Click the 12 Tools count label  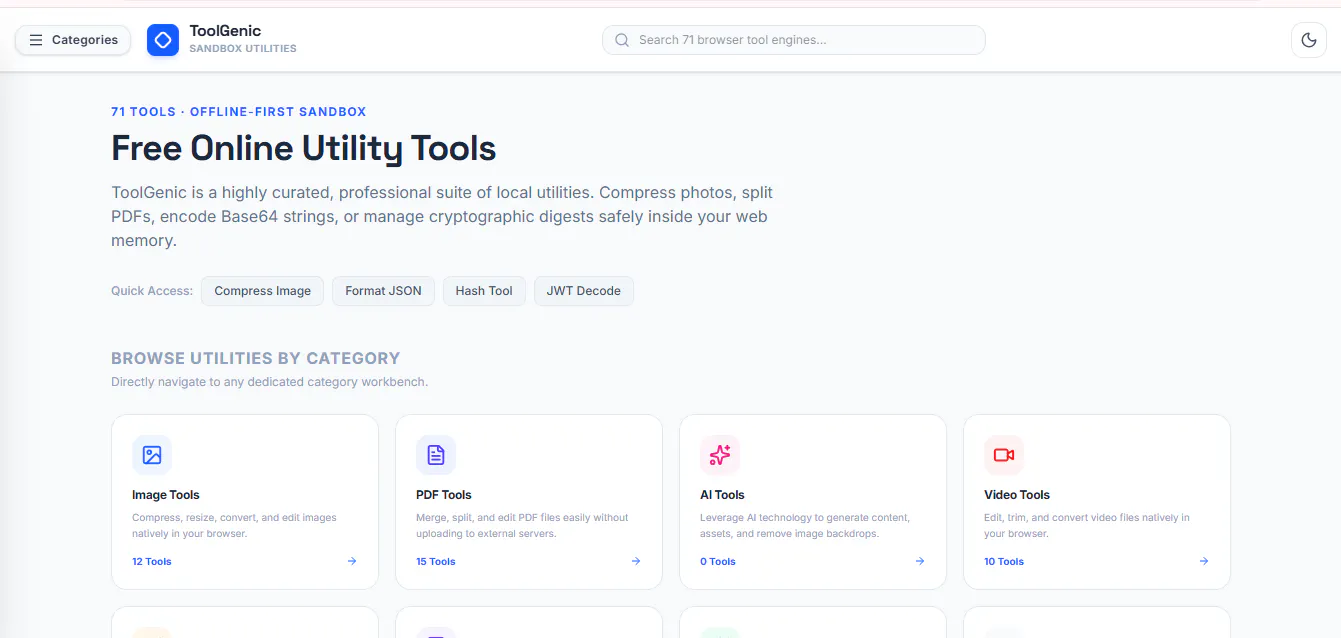tap(152, 562)
